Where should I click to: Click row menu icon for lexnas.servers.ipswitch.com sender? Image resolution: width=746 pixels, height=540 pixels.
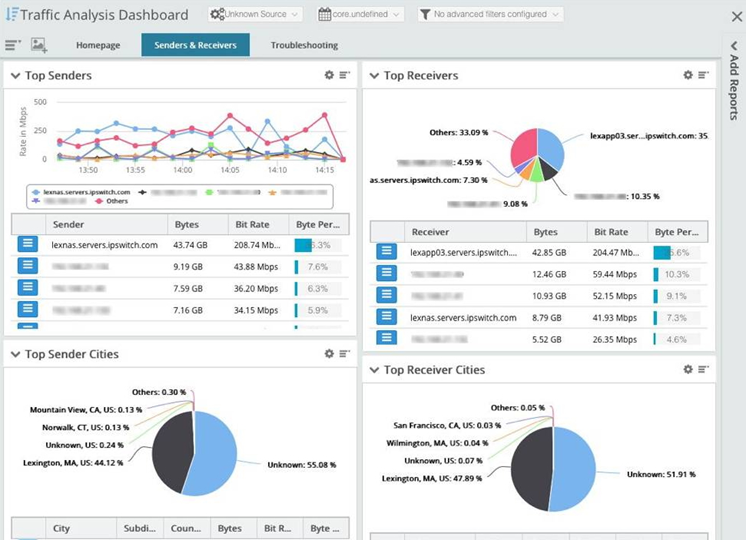pos(27,244)
